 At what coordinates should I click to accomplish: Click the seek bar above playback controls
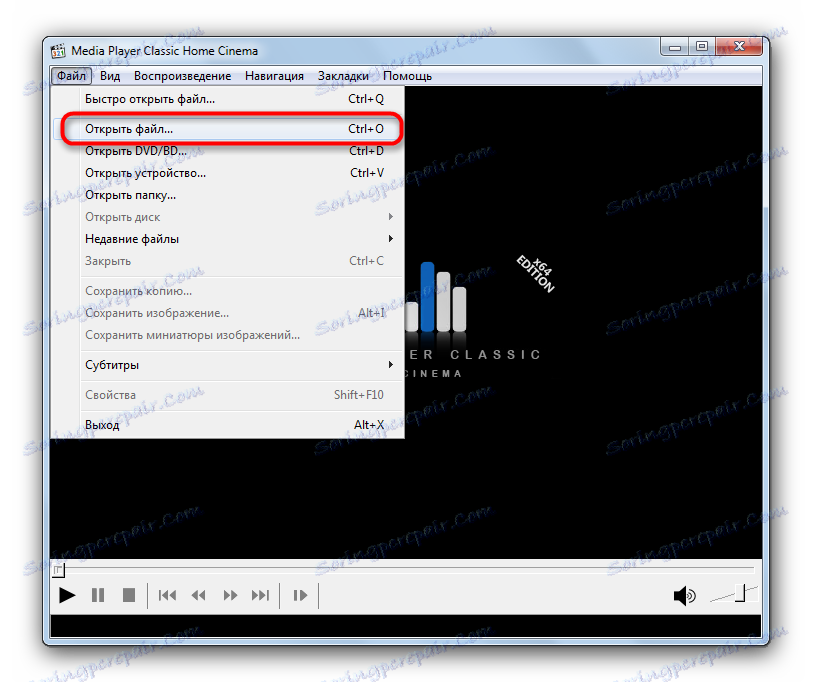(x=400, y=570)
